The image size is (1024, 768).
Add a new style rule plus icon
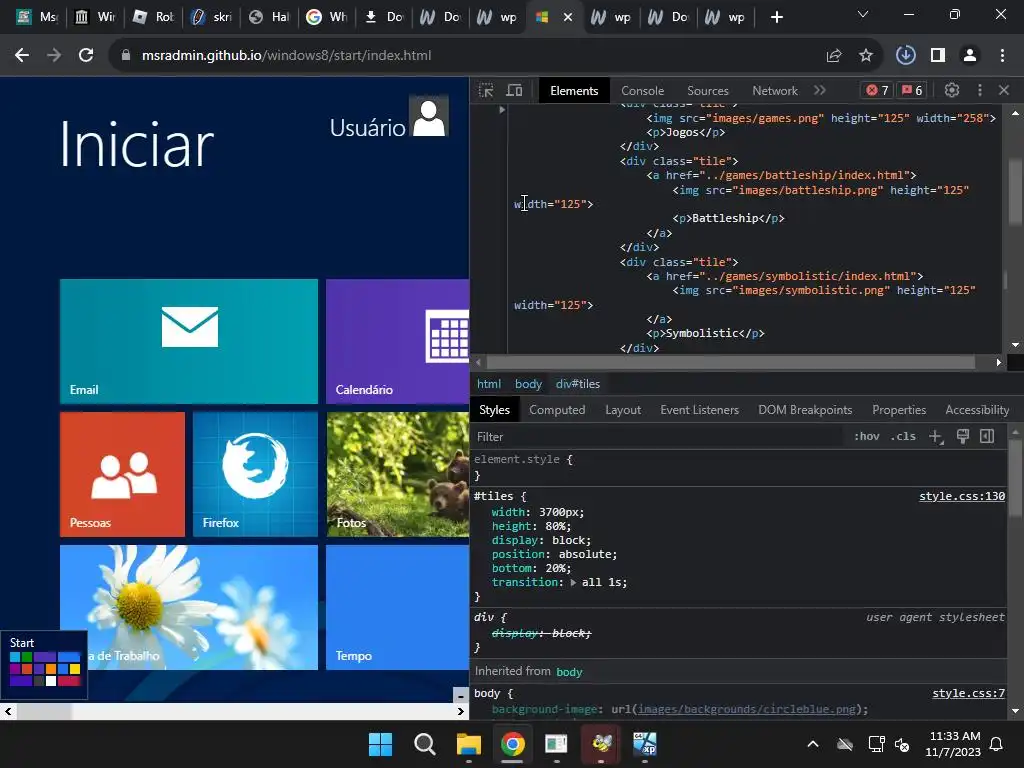936,436
